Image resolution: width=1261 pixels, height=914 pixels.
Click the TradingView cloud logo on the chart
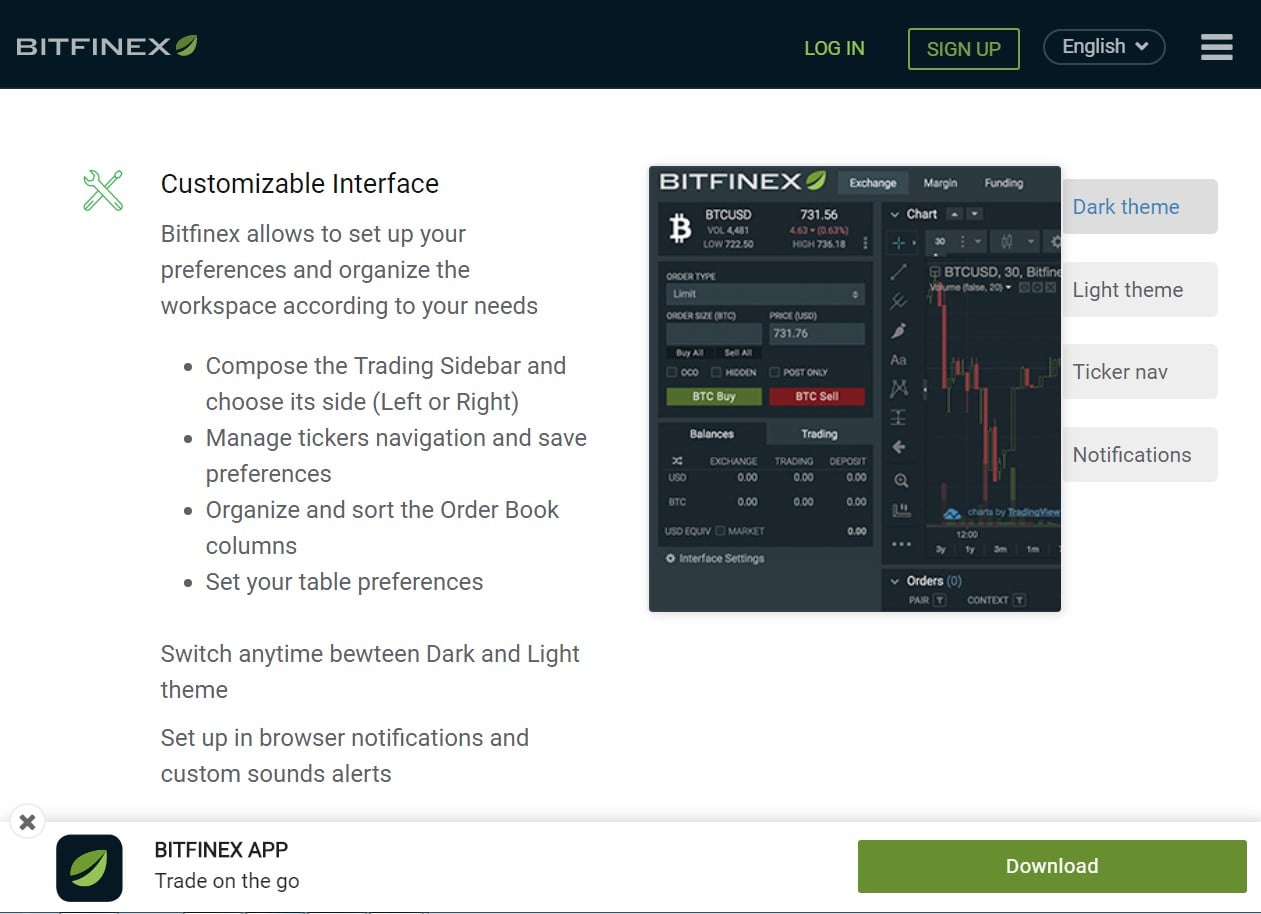click(x=950, y=514)
